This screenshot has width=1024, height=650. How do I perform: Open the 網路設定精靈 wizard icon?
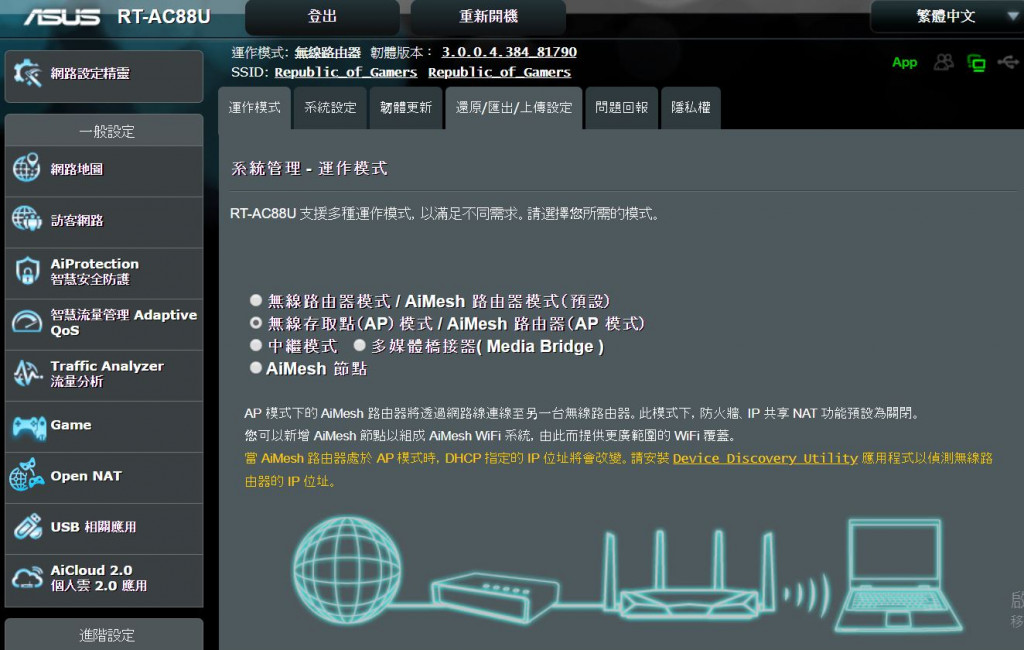click(x=27, y=73)
